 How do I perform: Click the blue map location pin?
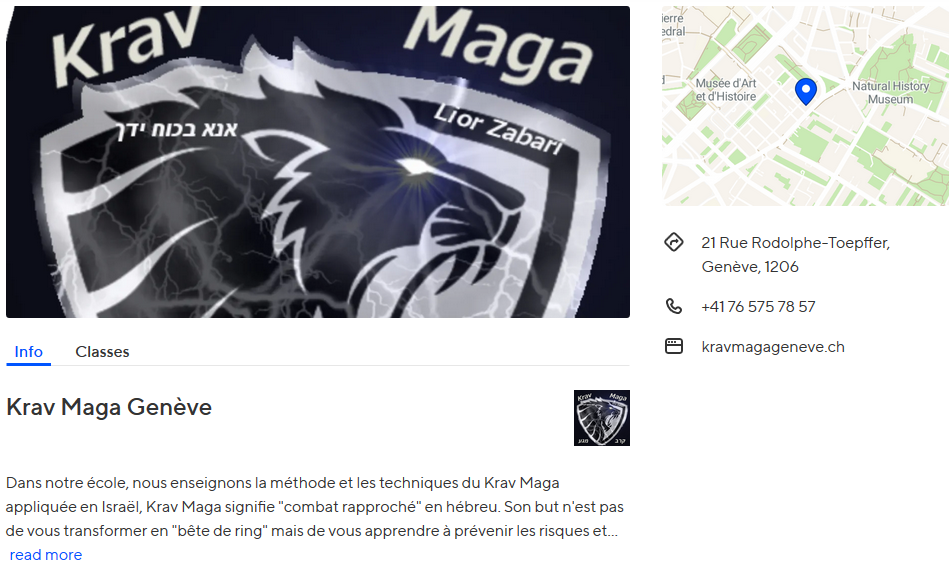(x=806, y=91)
